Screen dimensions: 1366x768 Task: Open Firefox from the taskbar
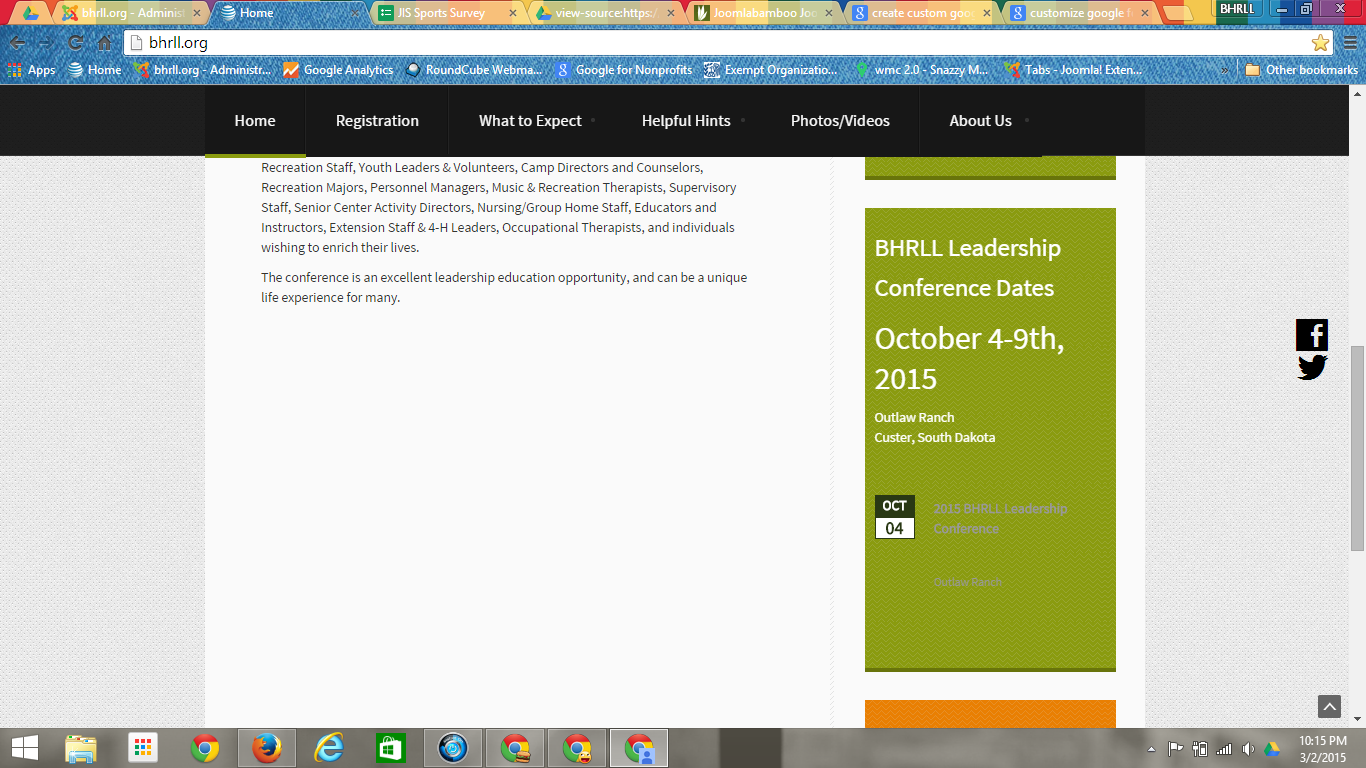(266, 748)
